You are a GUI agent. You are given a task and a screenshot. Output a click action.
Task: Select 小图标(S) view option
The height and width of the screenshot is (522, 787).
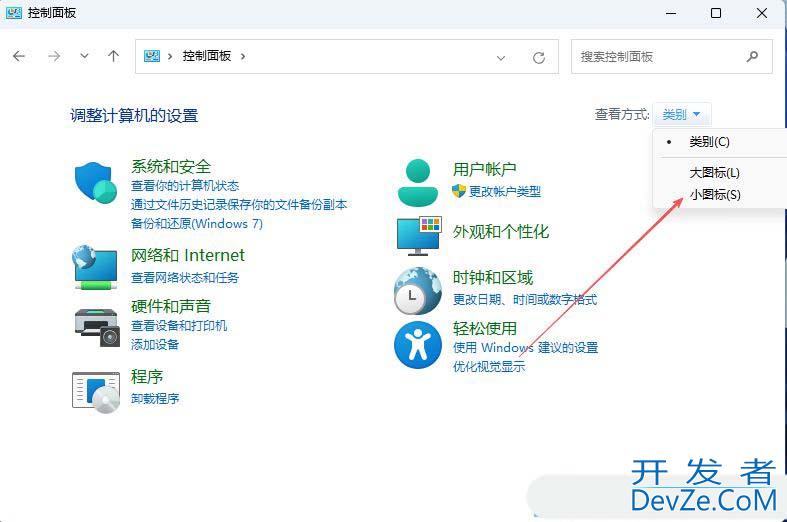715,194
